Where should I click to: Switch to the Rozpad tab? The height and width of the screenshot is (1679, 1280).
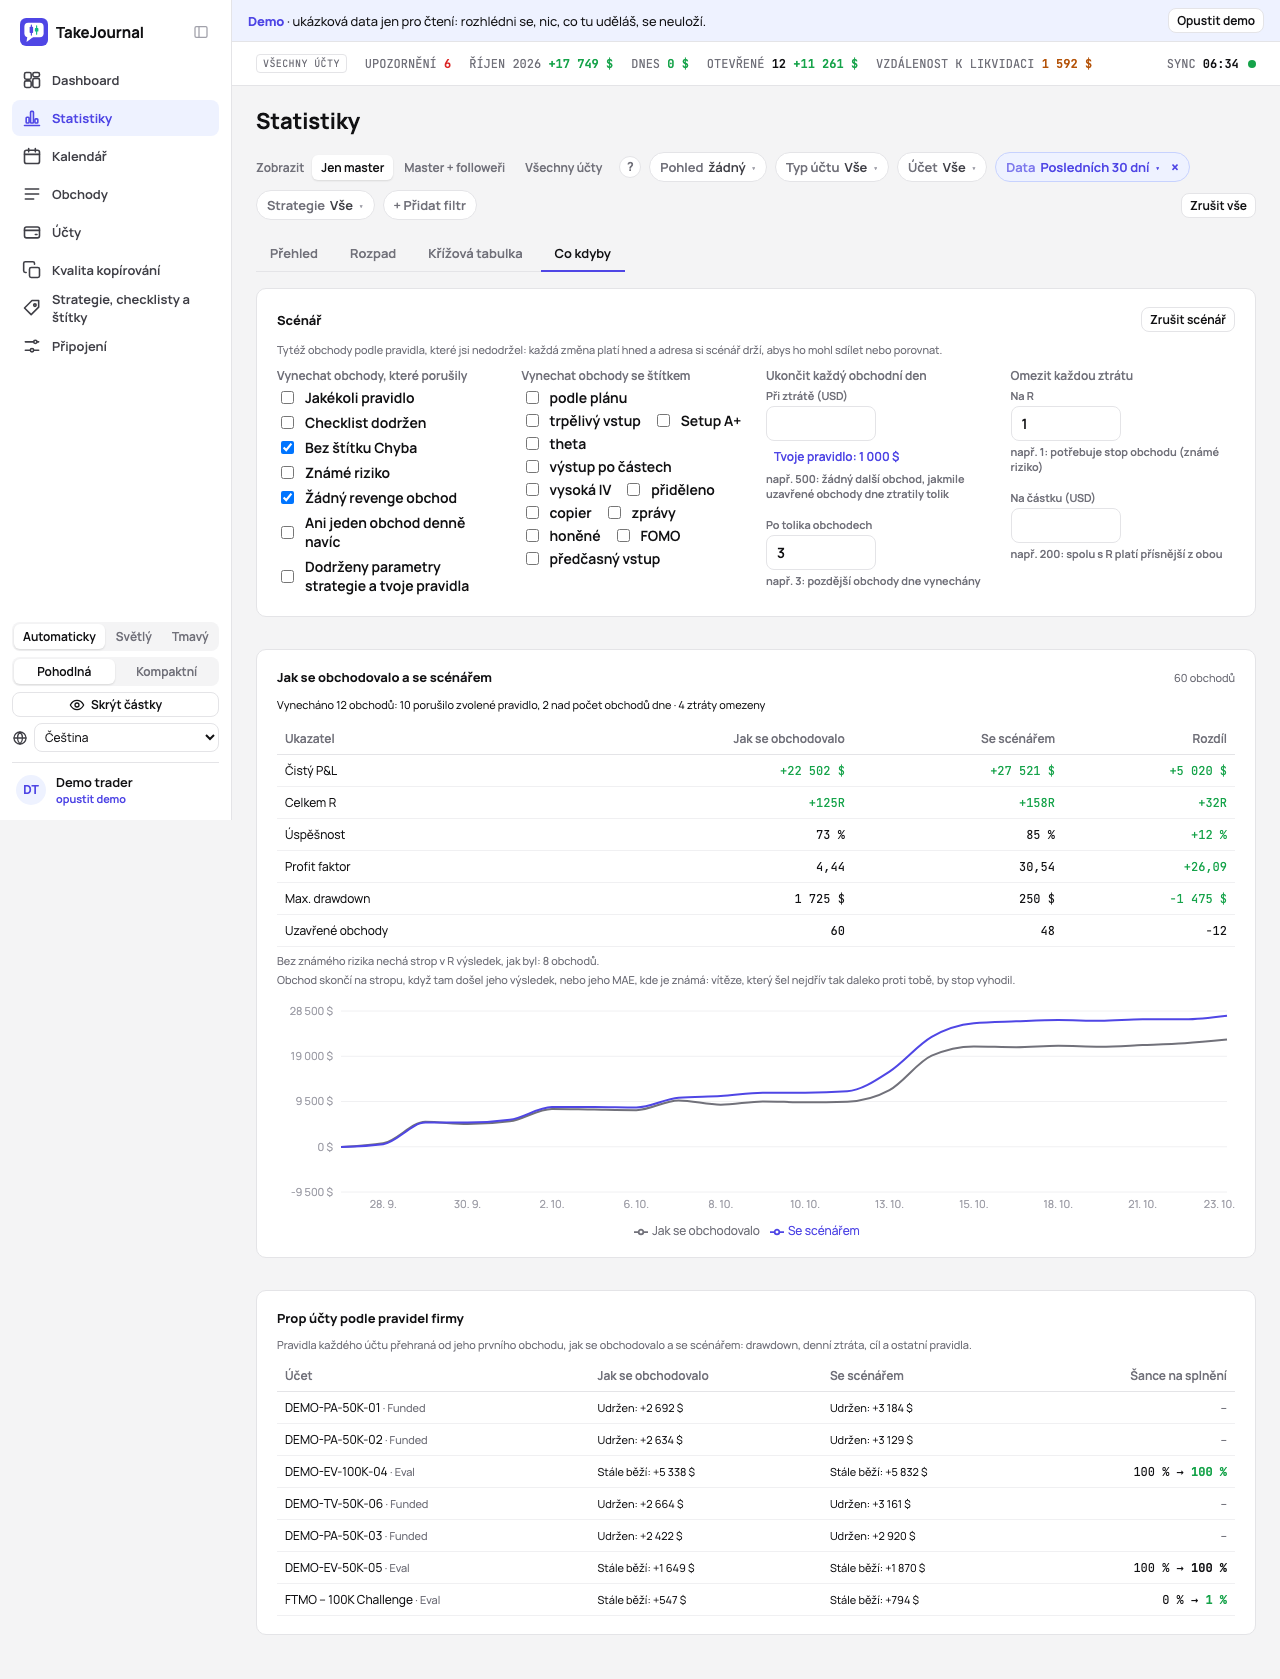pos(373,254)
